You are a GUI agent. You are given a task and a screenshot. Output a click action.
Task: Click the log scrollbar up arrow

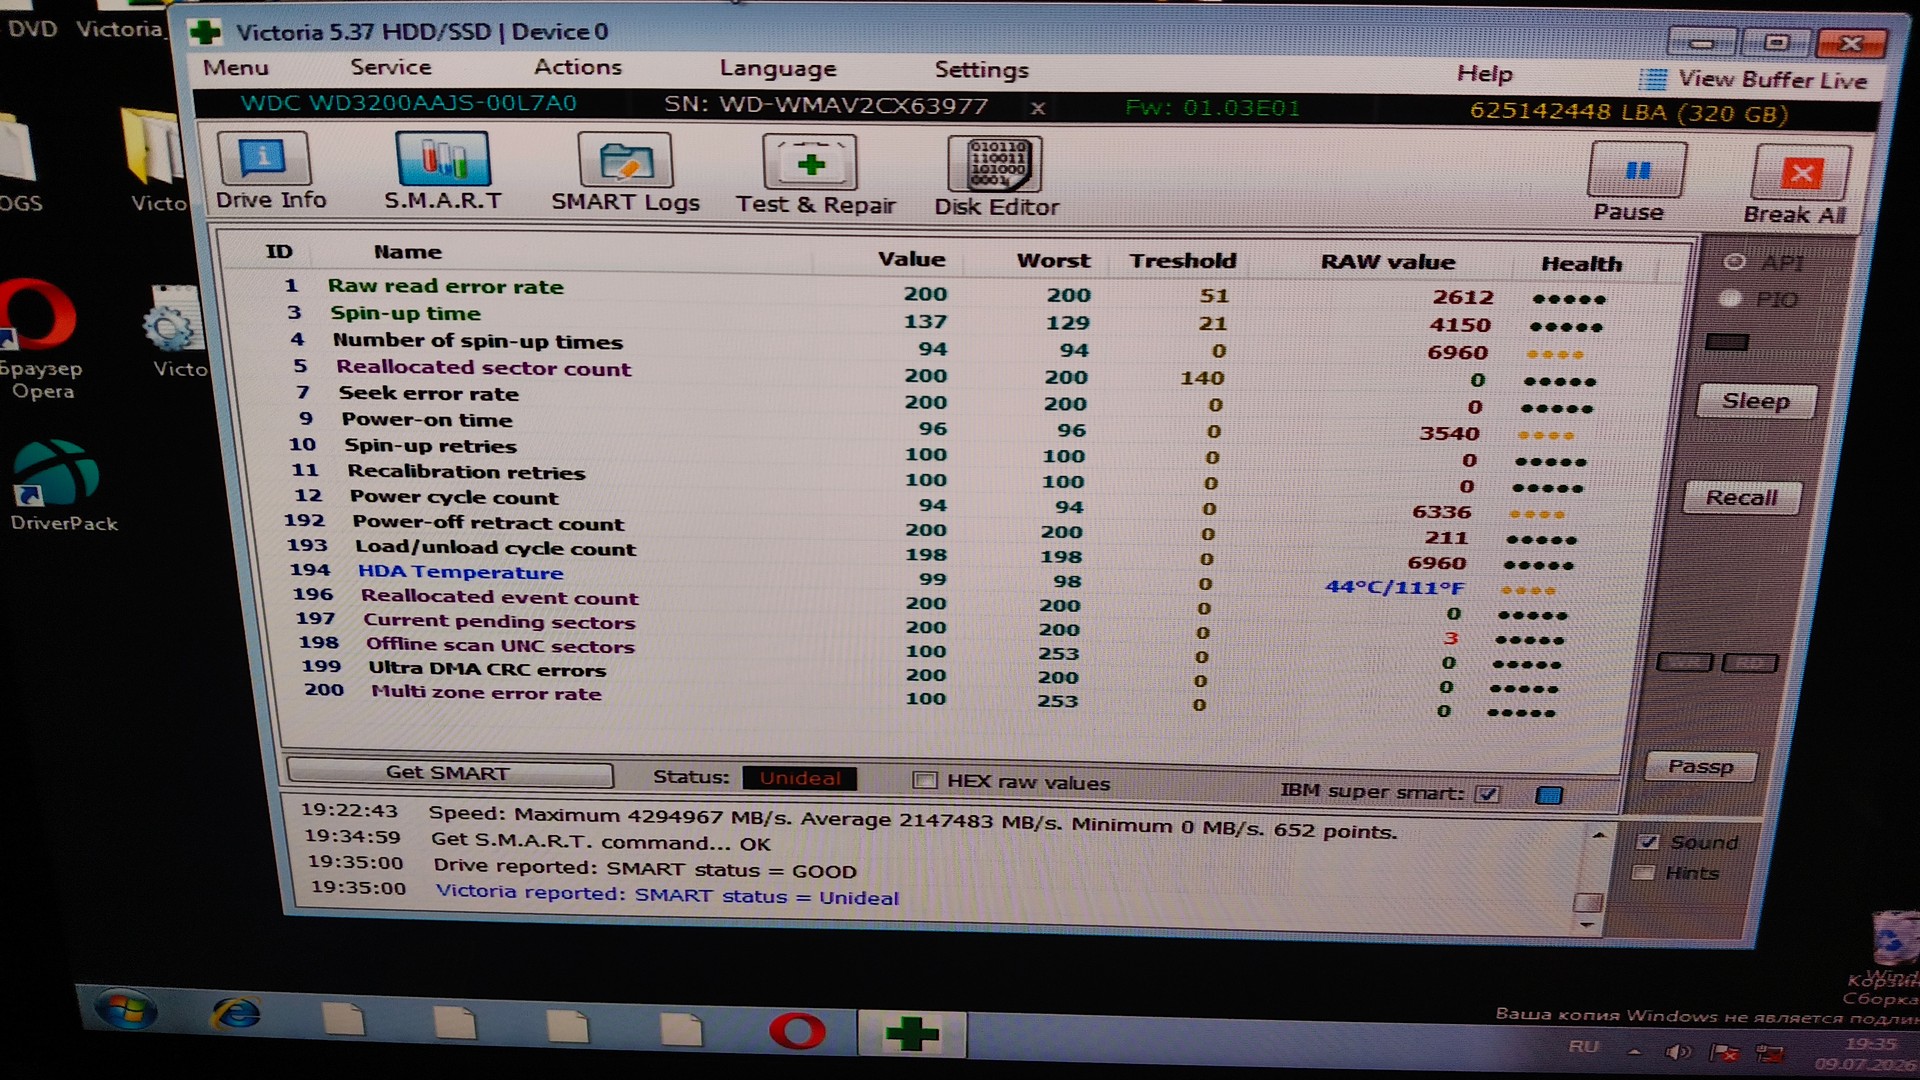(1598, 835)
